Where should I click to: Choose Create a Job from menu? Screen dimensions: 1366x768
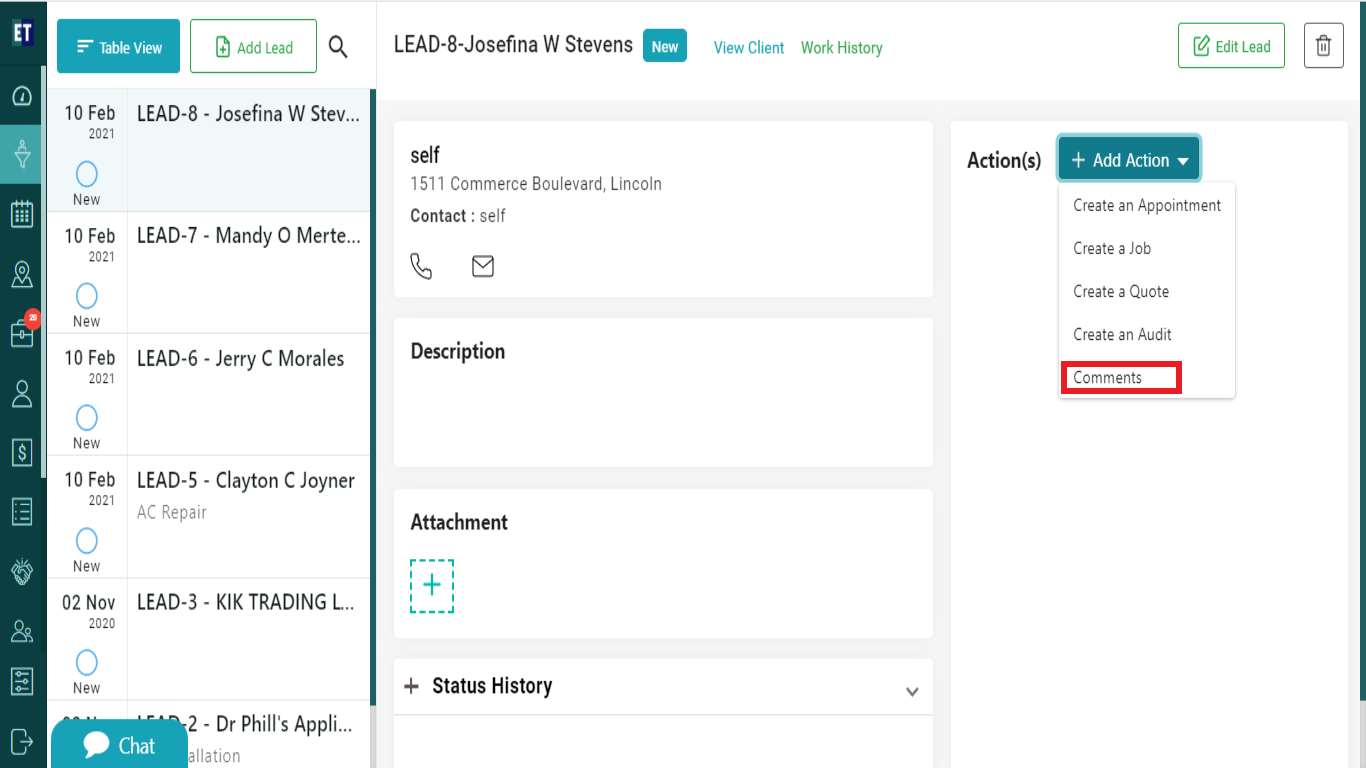[x=1147, y=248]
